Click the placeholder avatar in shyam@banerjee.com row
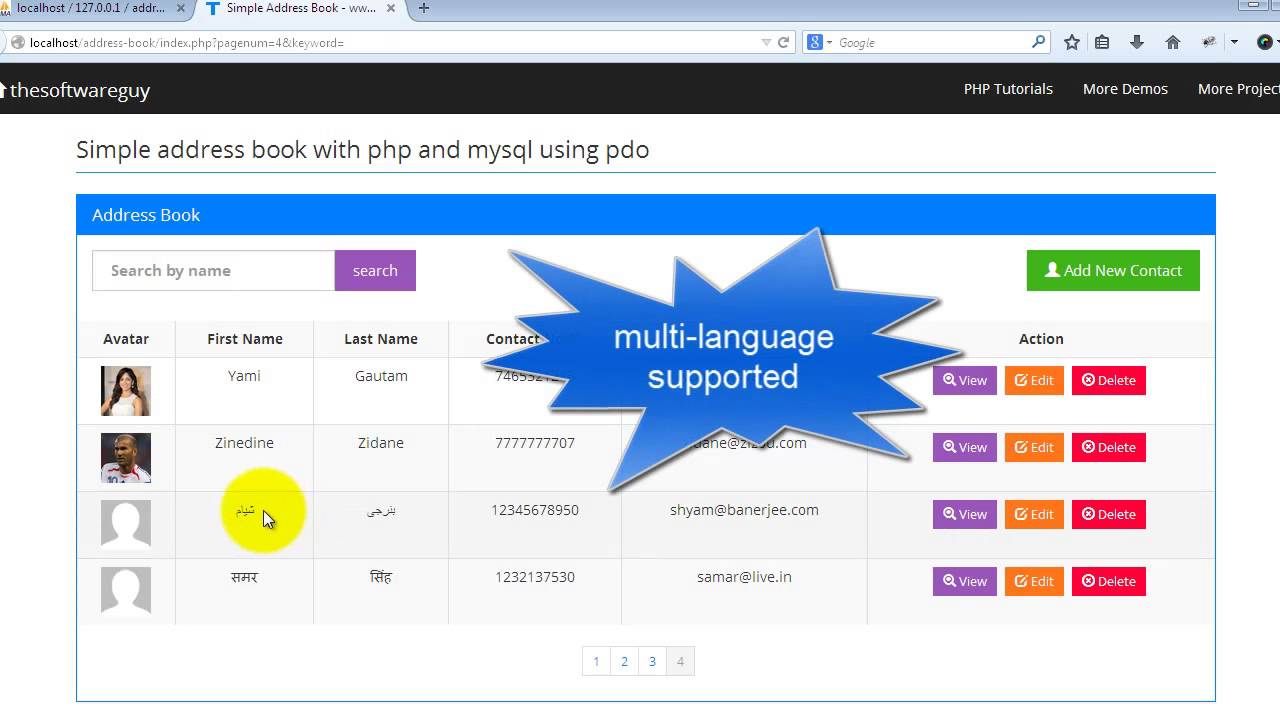The width and height of the screenshot is (1280, 720). pyautogui.click(x=126, y=524)
